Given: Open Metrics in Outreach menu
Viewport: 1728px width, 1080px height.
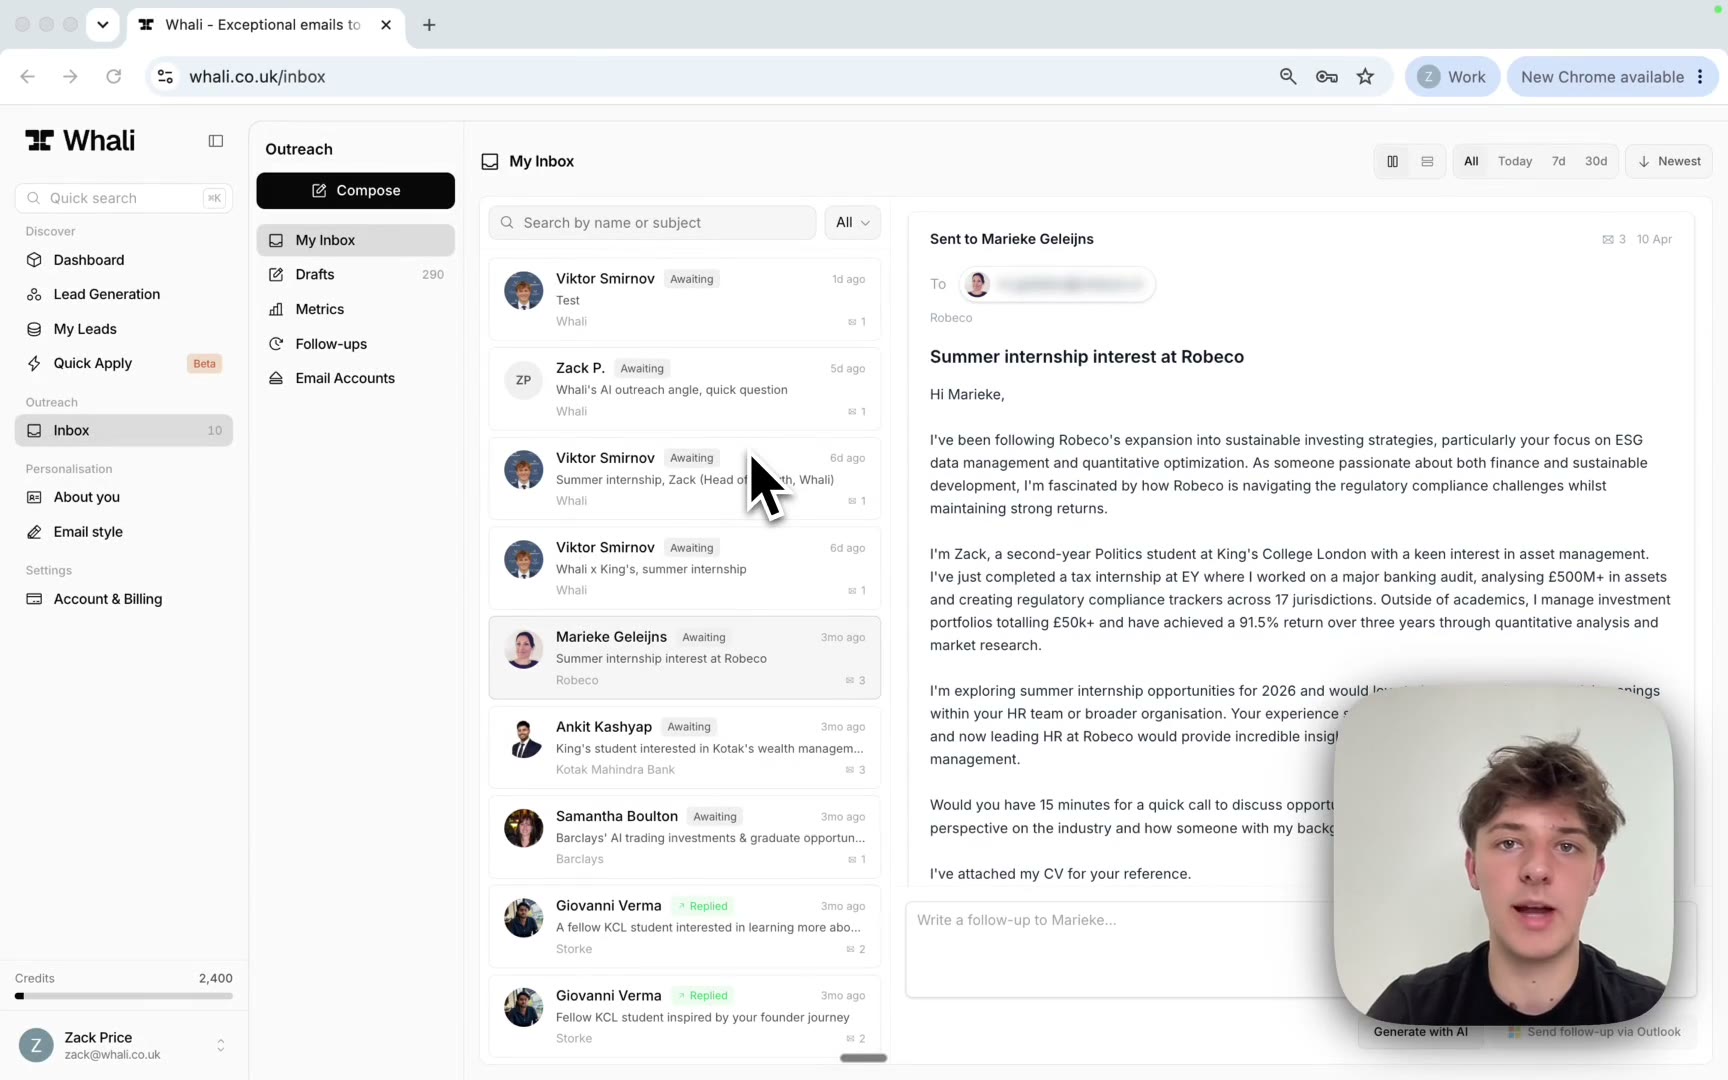Looking at the screenshot, I should [355, 309].
